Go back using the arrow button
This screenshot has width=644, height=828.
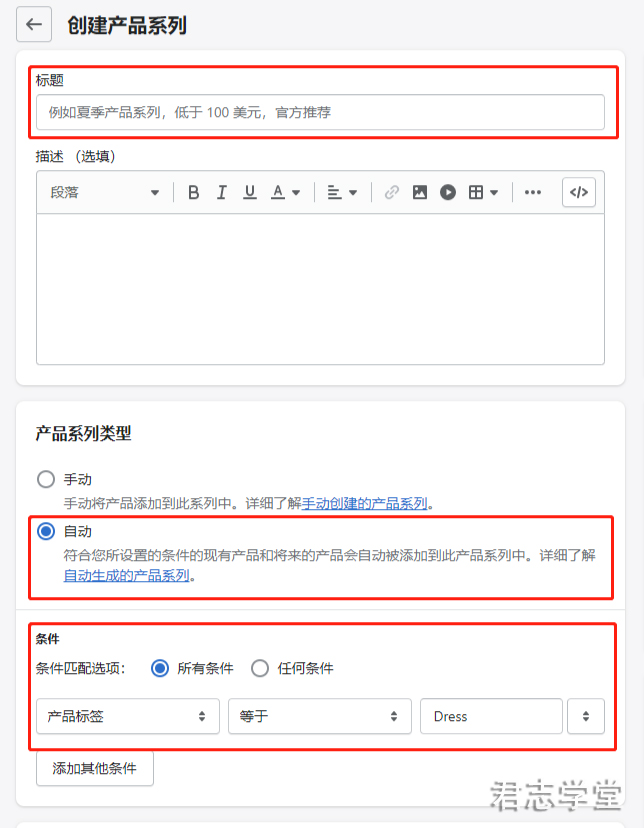[34, 24]
